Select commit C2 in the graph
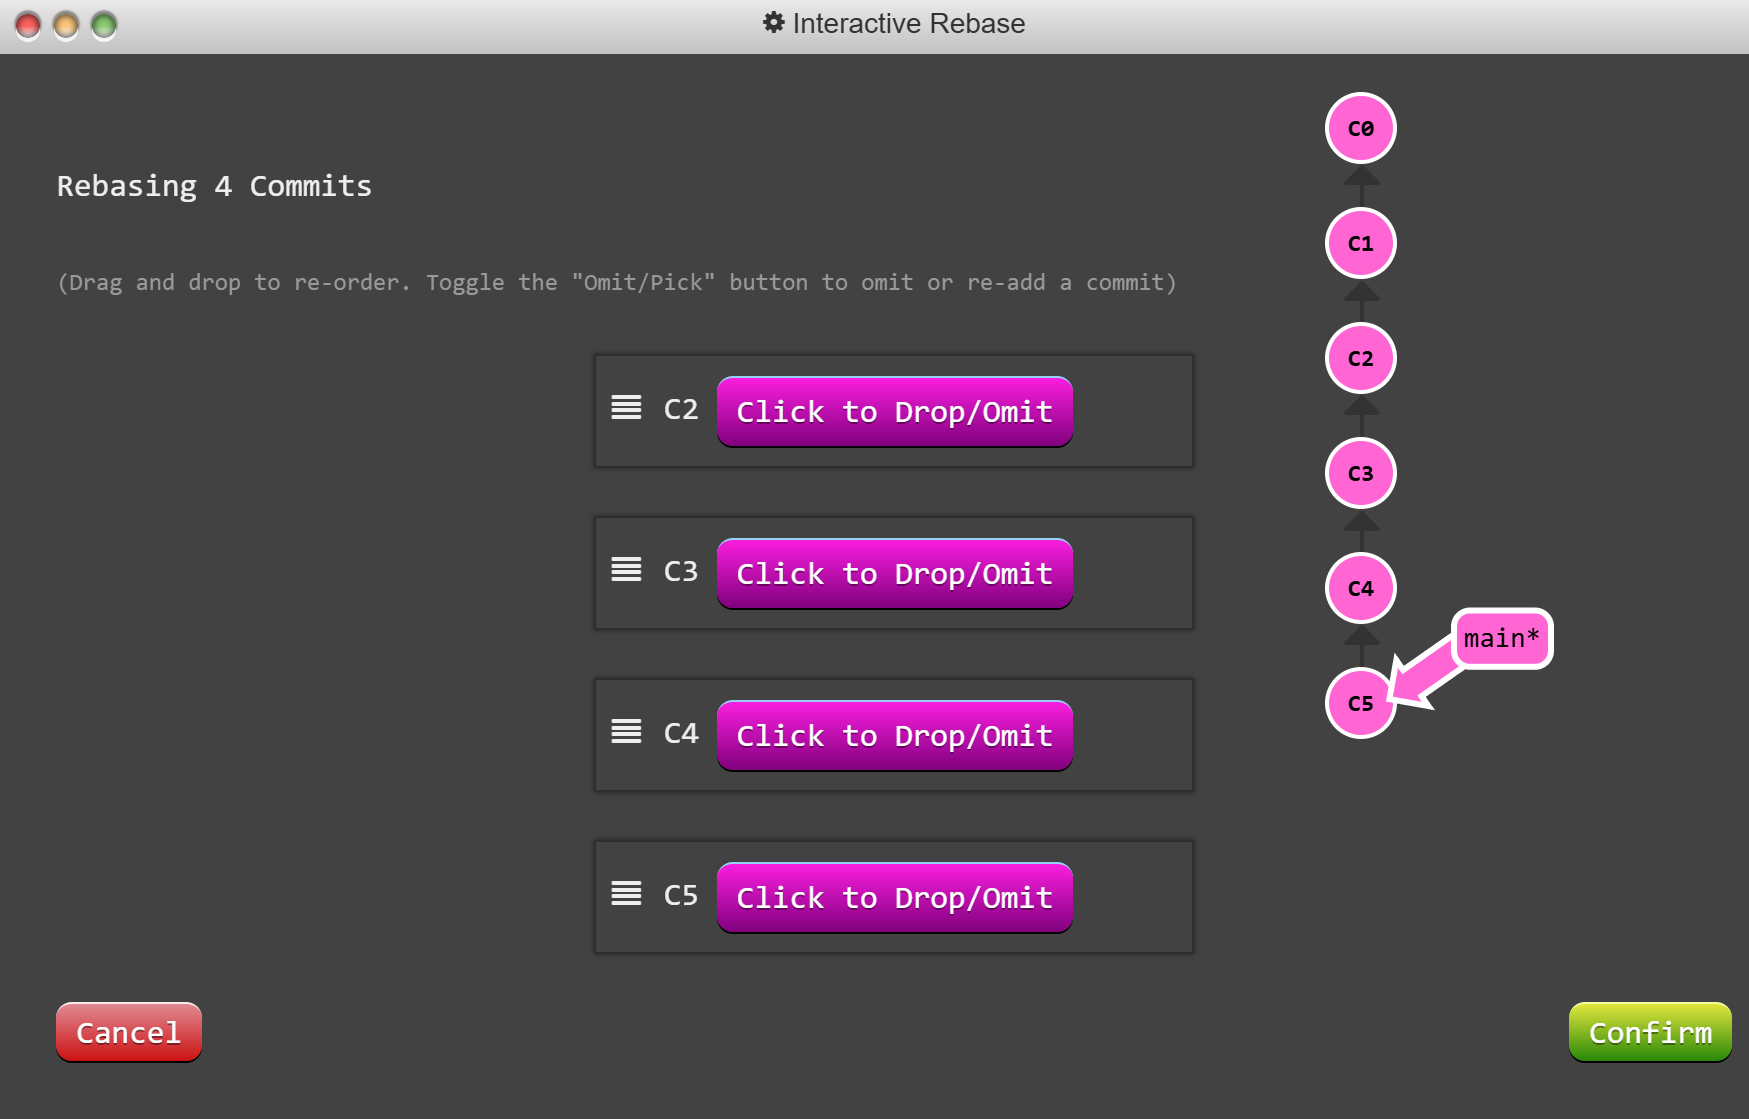This screenshot has height=1119, width=1749. (x=1360, y=358)
